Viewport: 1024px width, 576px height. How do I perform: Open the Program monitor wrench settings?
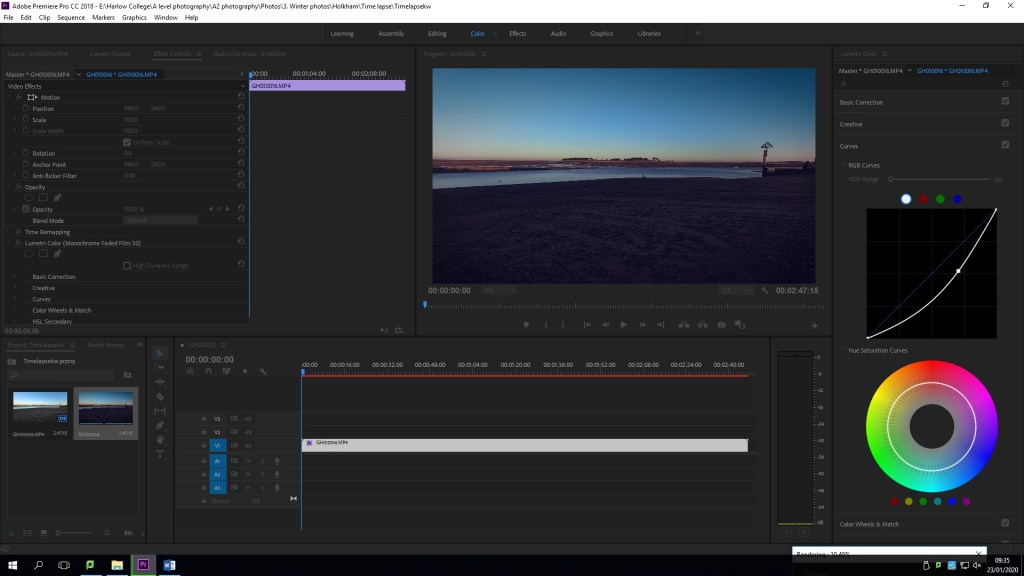click(x=764, y=290)
